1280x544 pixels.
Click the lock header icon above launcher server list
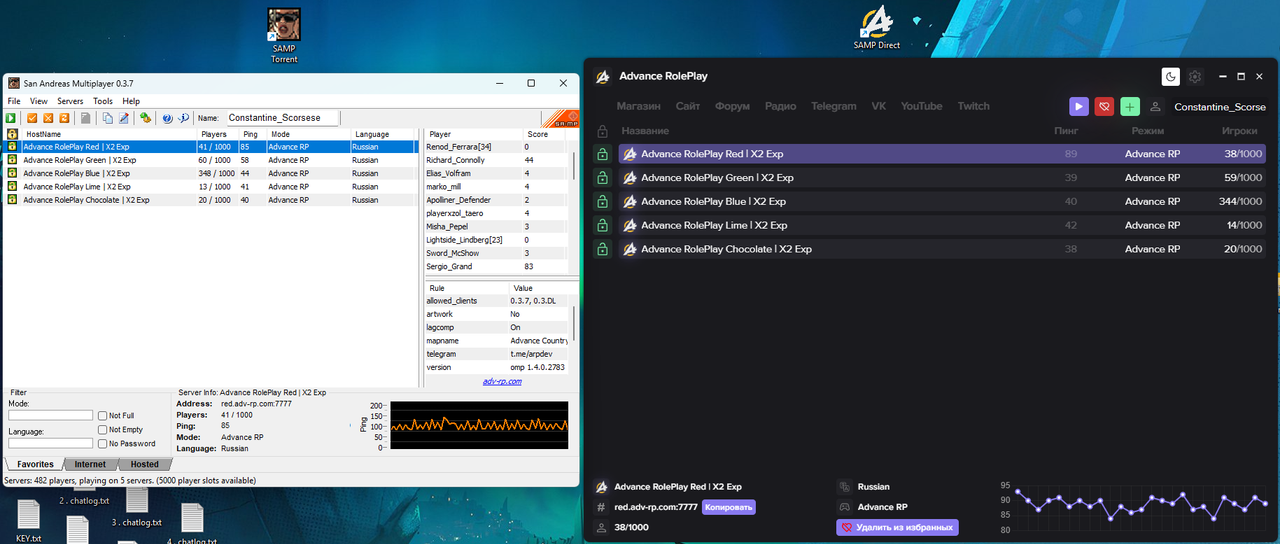tap(602, 131)
